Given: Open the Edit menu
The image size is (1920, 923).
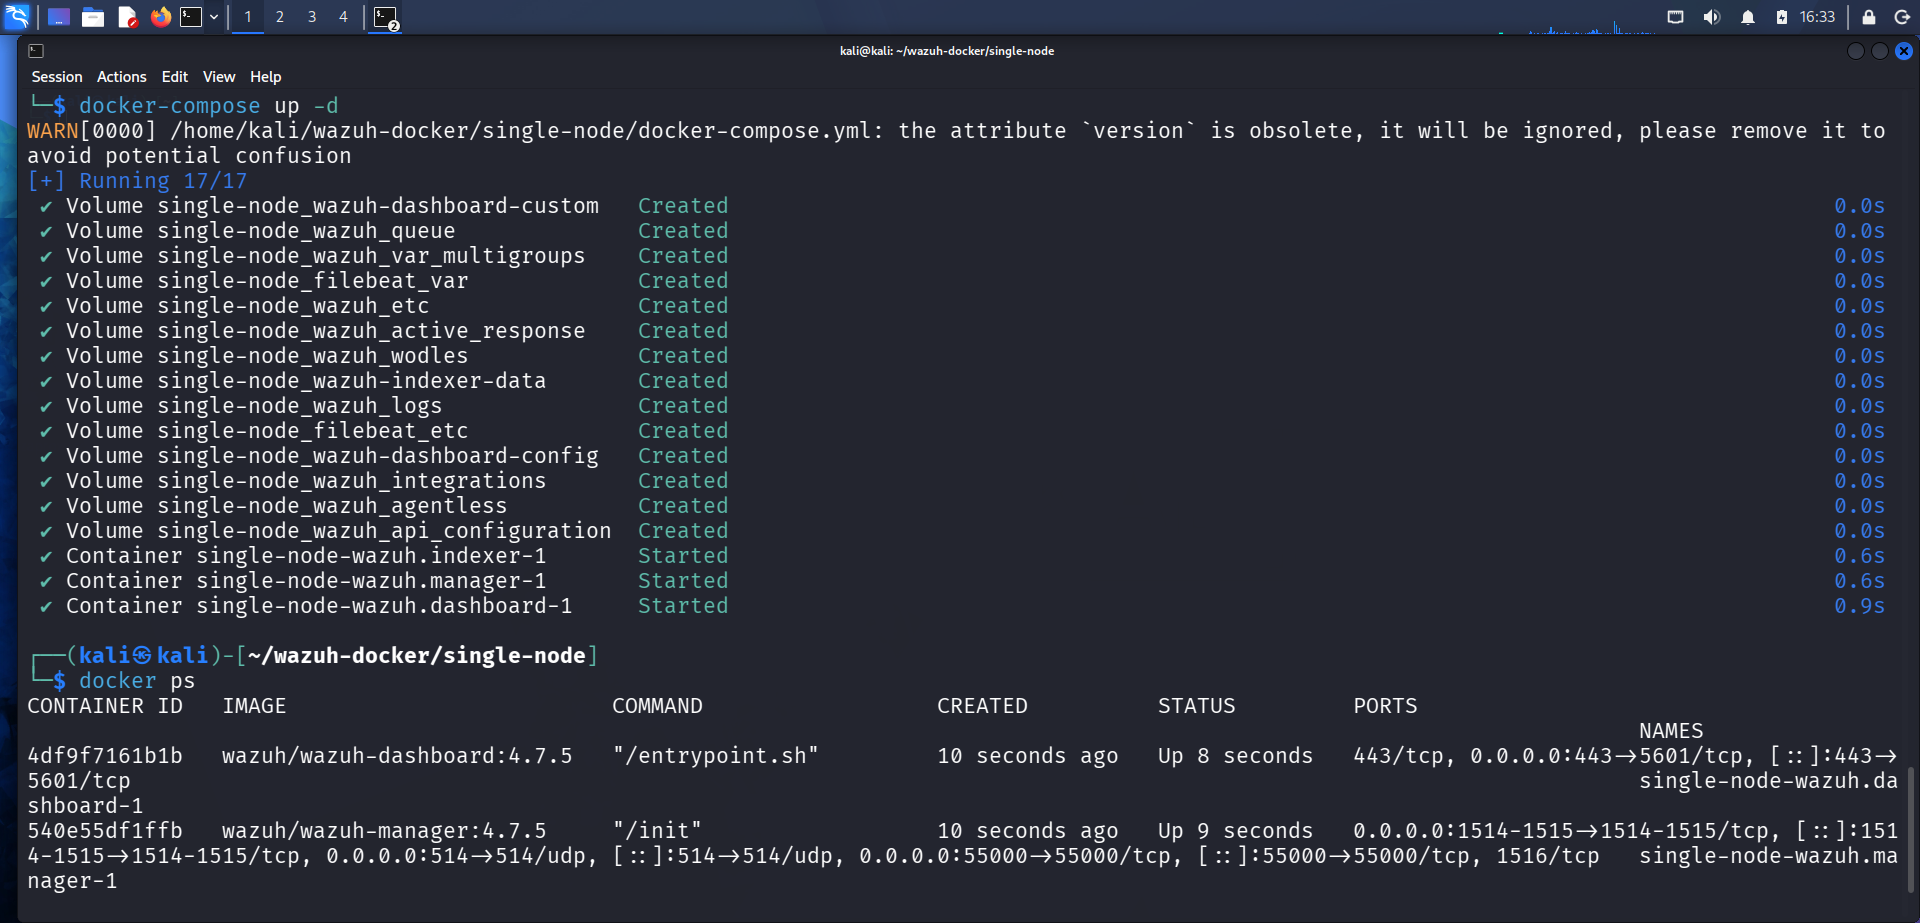Looking at the screenshot, I should click(x=175, y=77).
